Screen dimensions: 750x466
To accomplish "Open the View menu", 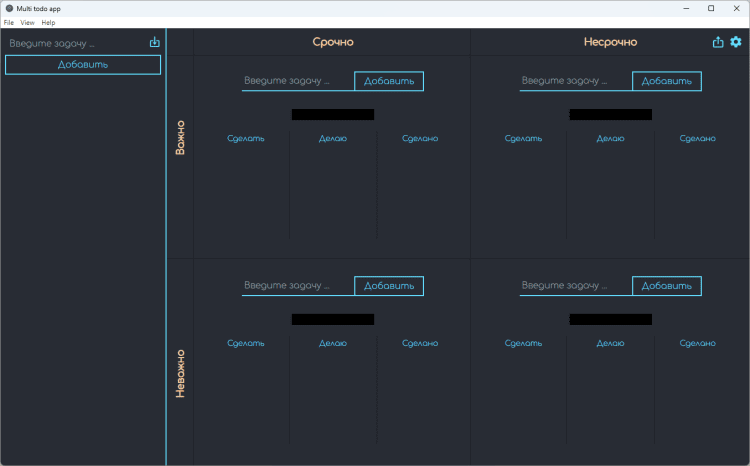I will tap(27, 22).
